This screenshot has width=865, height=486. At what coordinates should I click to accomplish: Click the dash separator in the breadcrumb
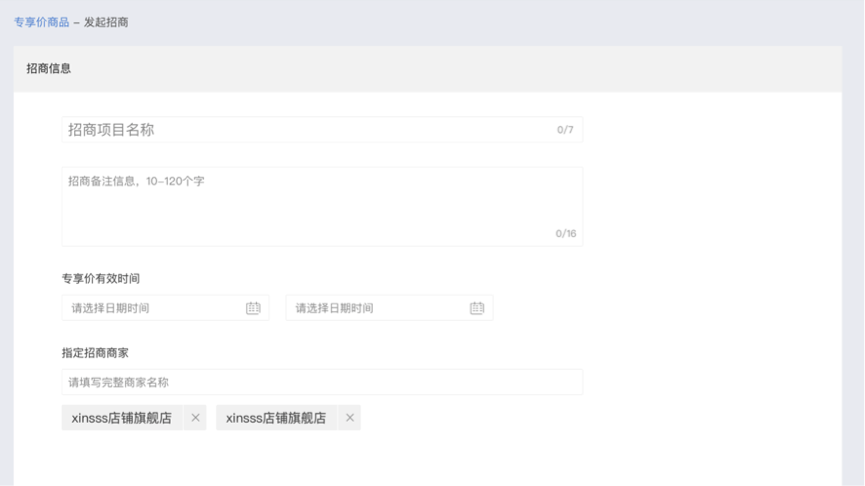(77, 22)
